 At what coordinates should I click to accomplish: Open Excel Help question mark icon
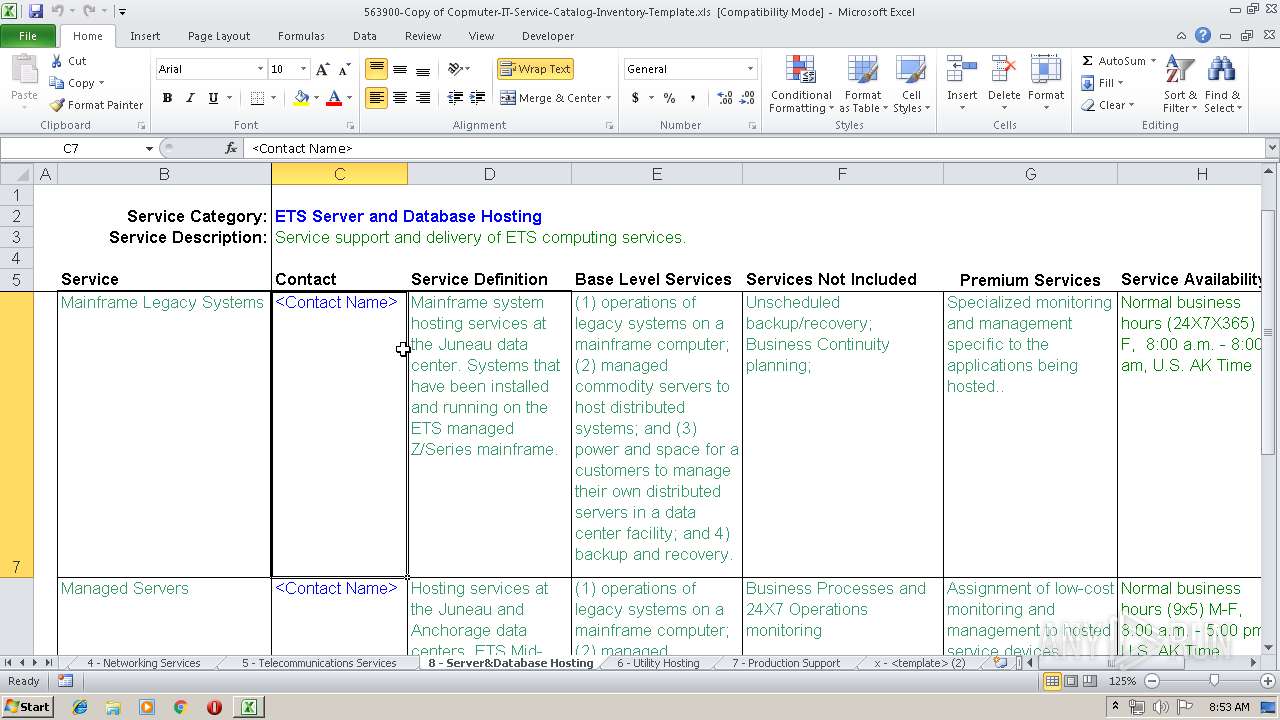1203,36
